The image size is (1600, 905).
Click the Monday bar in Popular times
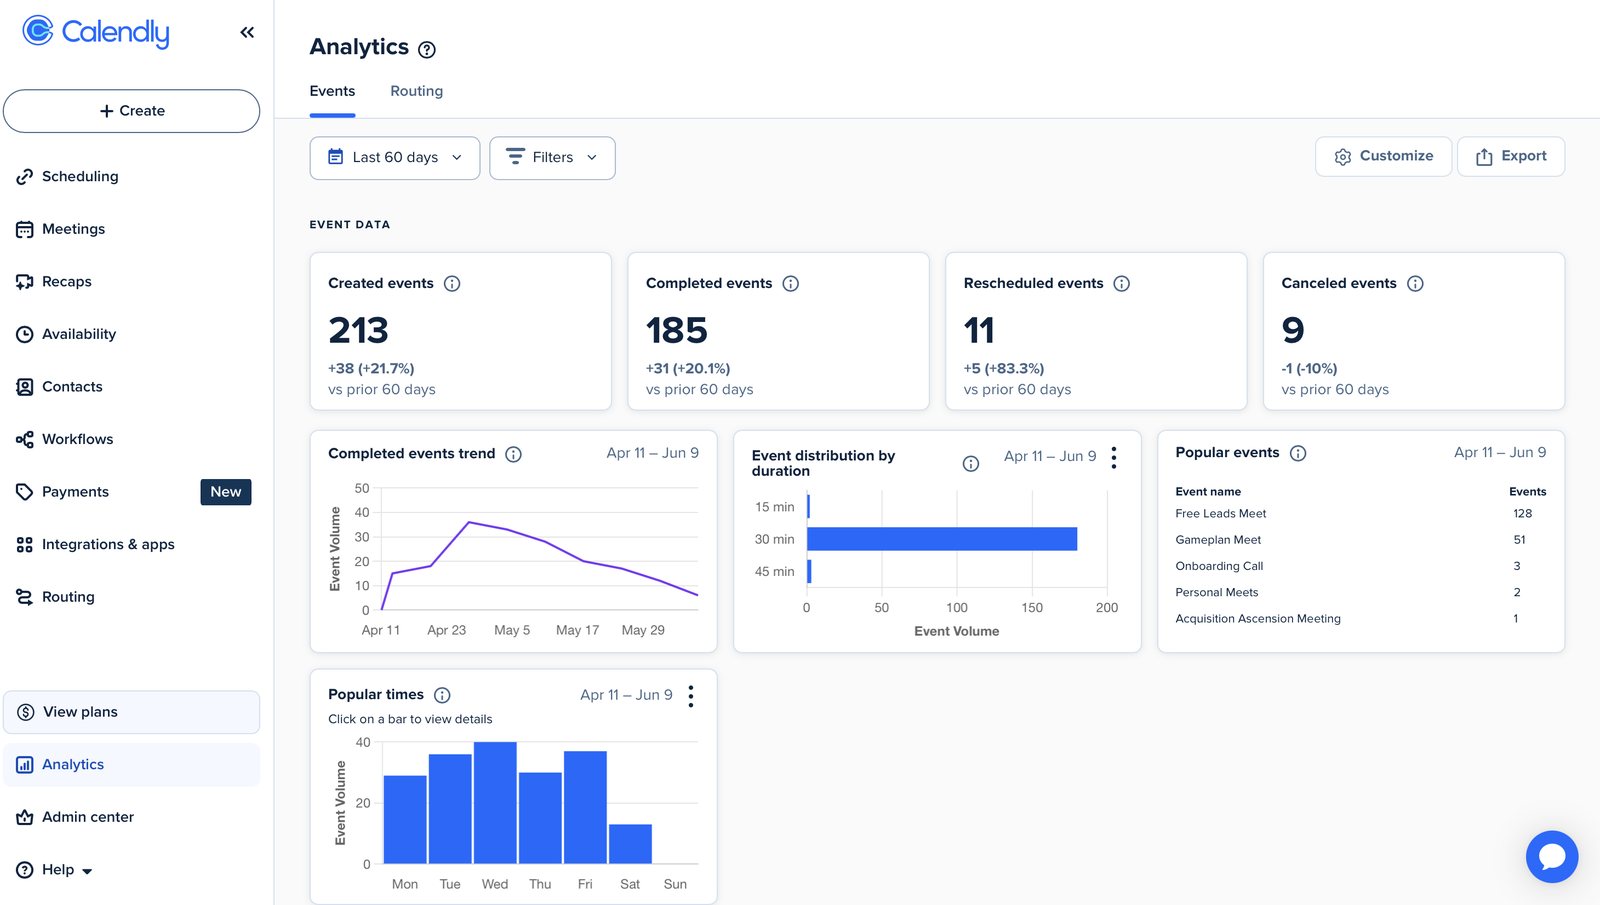click(x=405, y=819)
